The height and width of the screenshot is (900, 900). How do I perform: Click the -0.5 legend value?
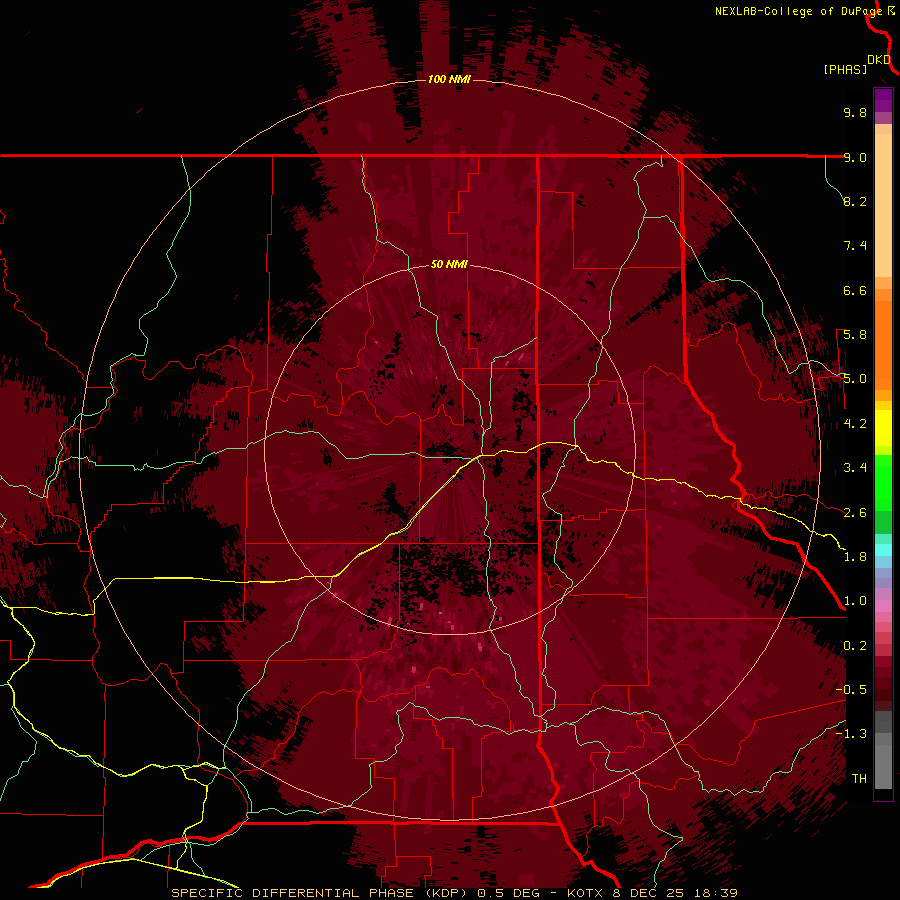pos(851,690)
